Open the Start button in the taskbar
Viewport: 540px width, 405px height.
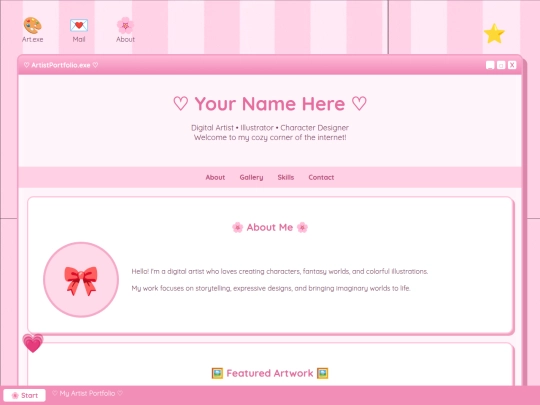pos(24,395)
